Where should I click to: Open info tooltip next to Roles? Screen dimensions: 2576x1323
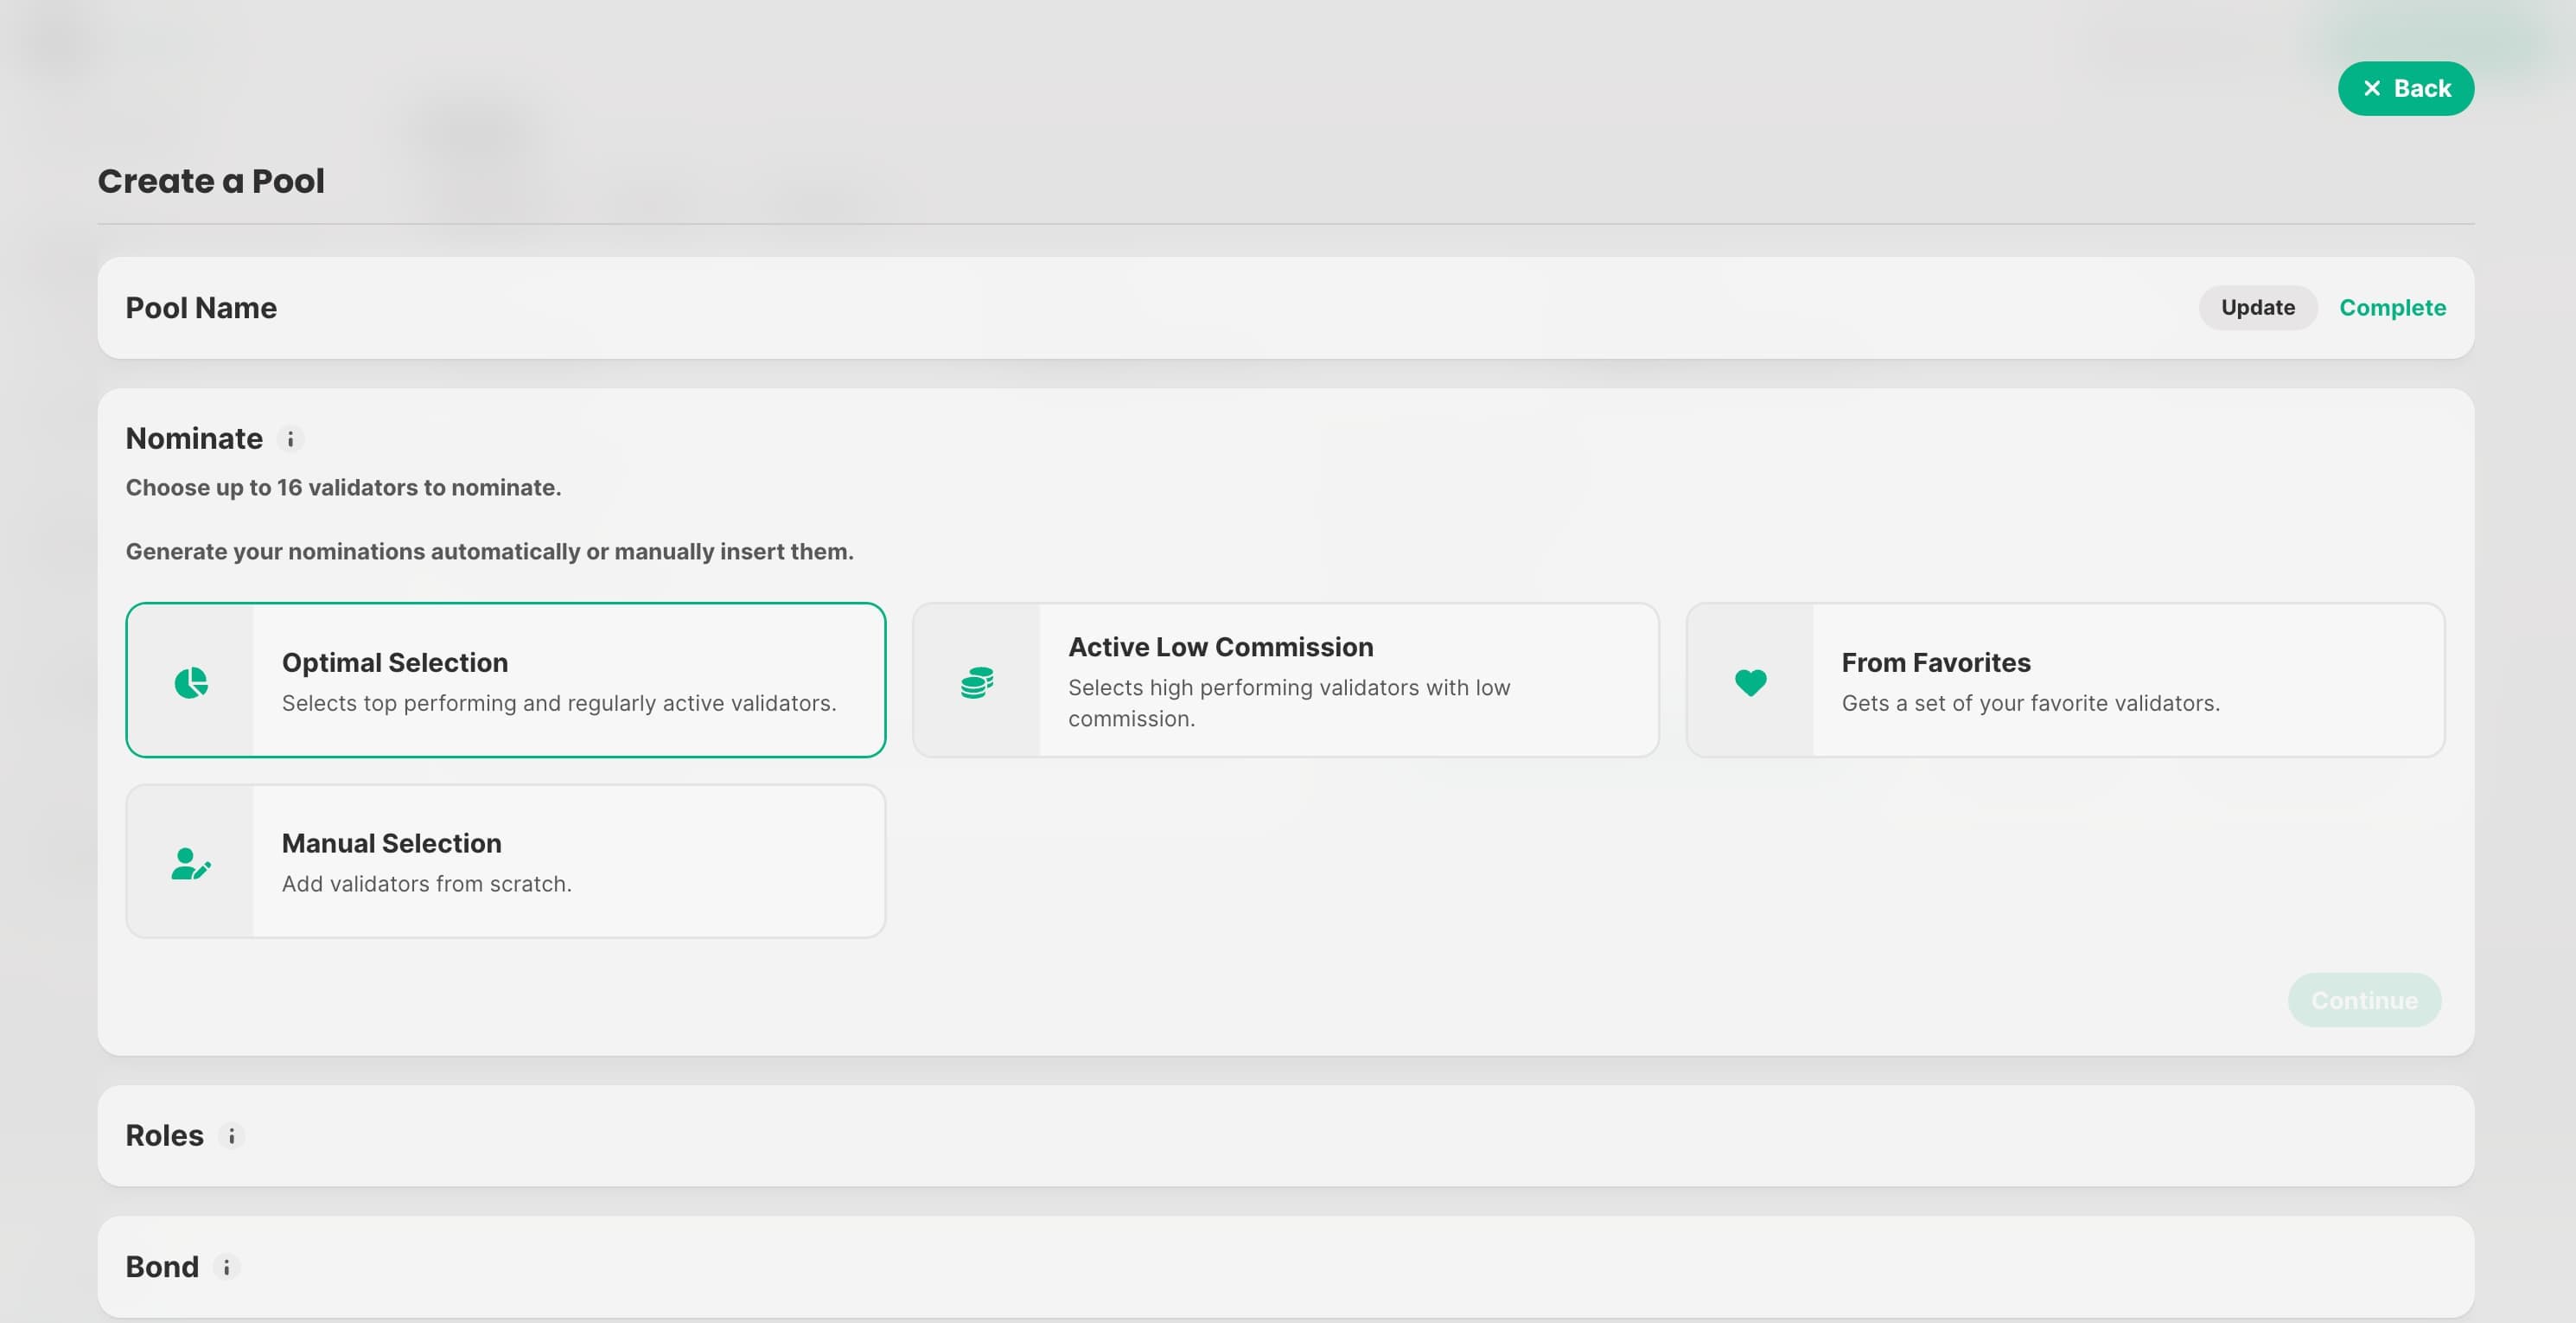[232, 1136]
